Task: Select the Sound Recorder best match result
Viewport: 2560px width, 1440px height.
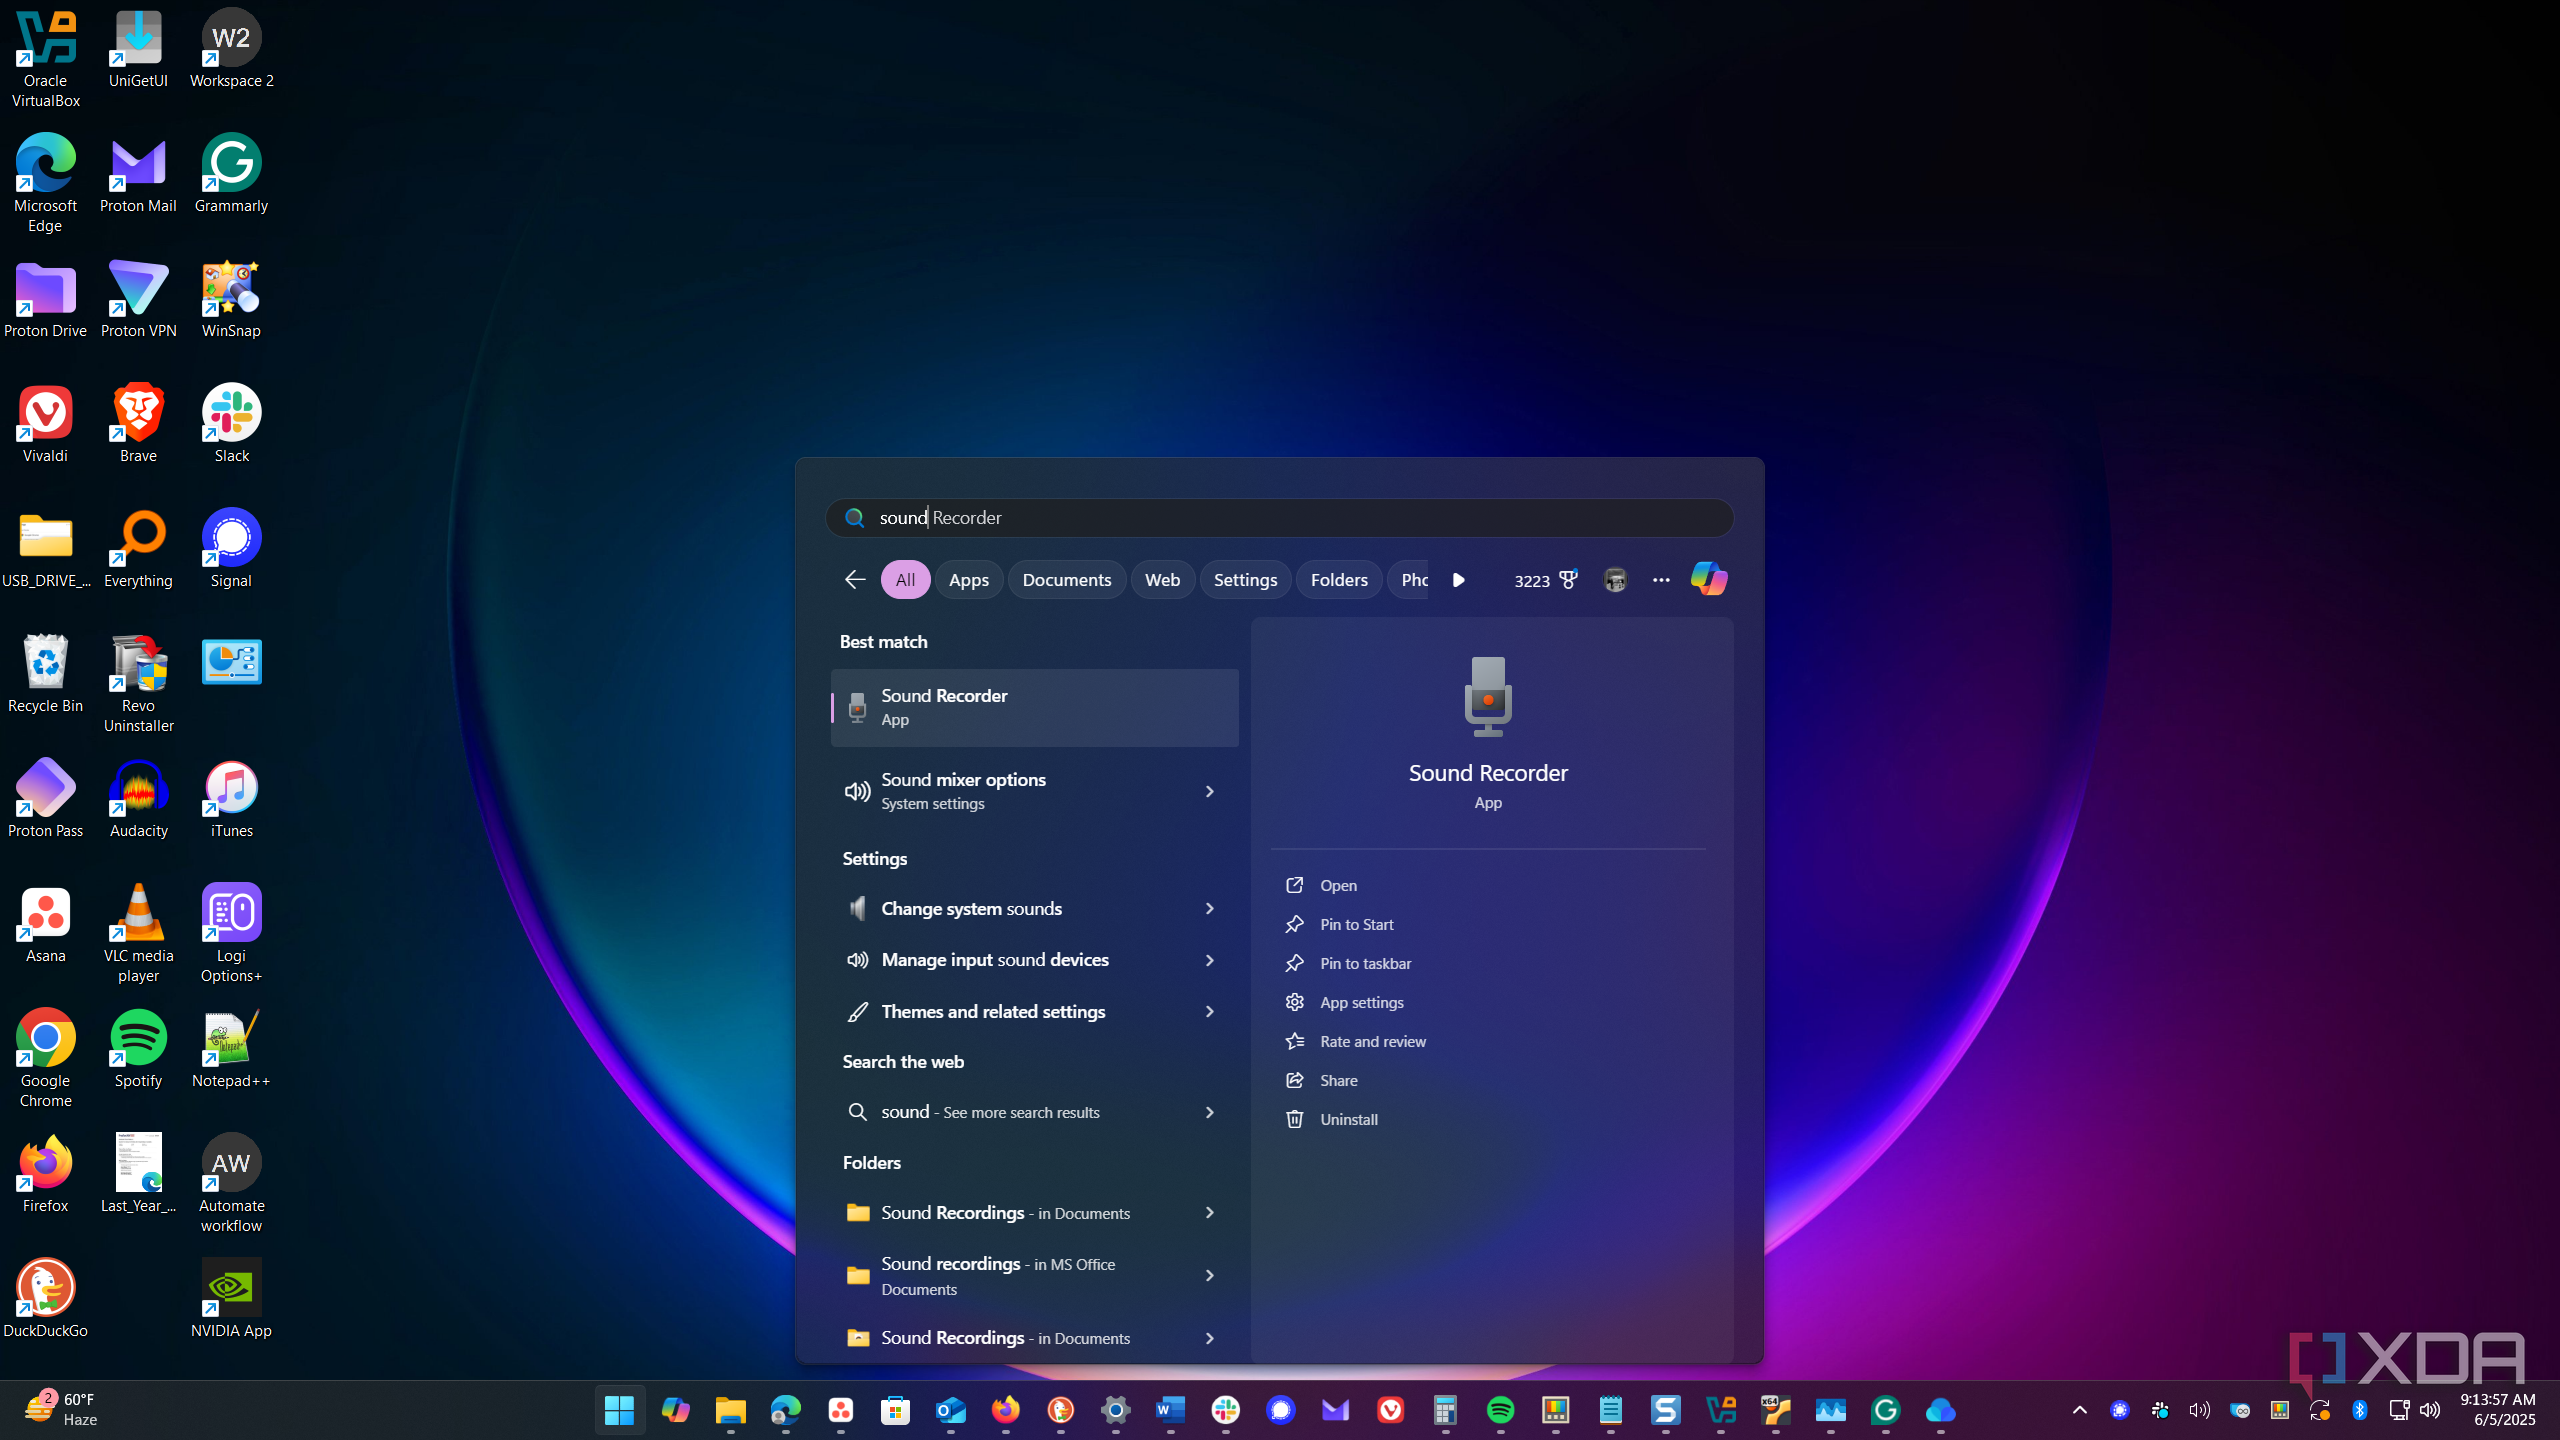Action: coord(1034,708)
